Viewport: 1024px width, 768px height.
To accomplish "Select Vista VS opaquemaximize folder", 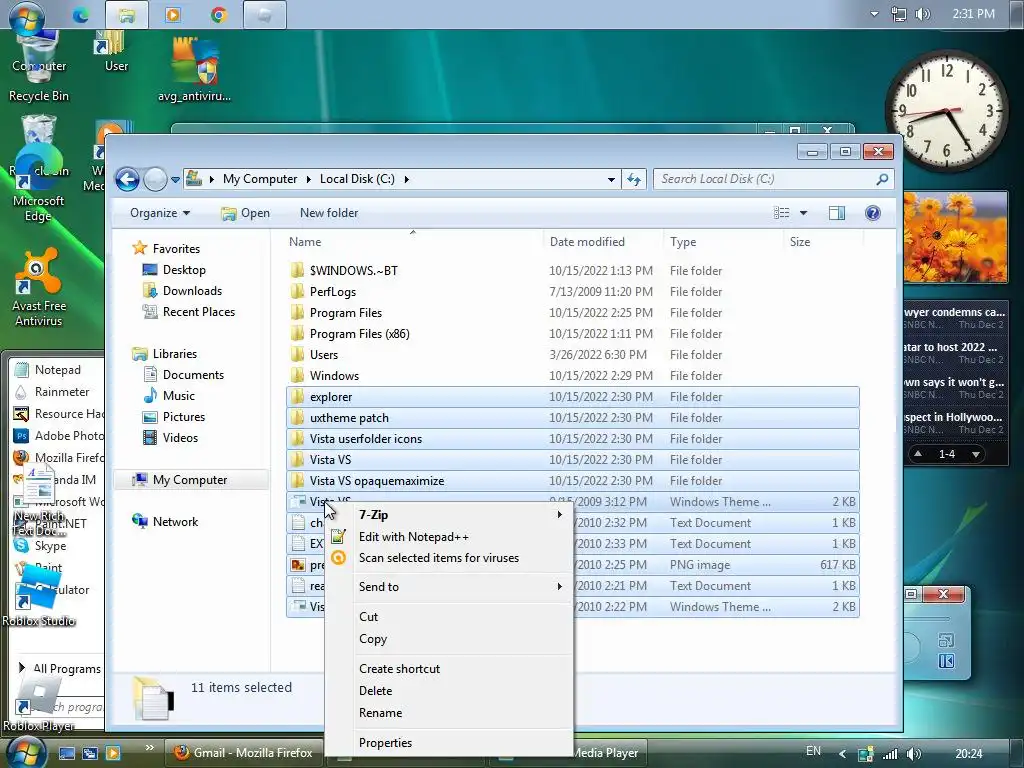I will (x=572, y=481).
